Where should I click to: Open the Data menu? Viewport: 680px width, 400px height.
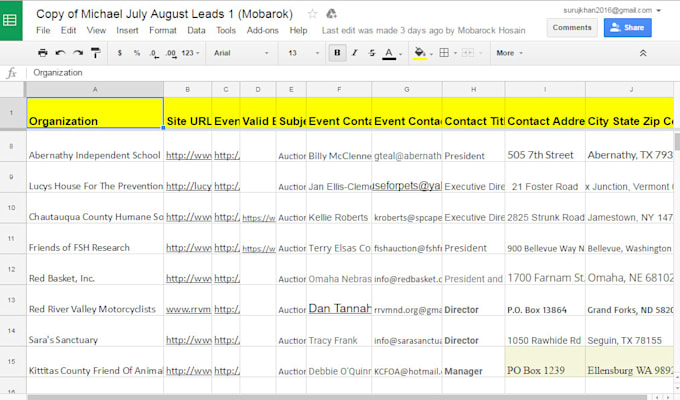(196, 30)
